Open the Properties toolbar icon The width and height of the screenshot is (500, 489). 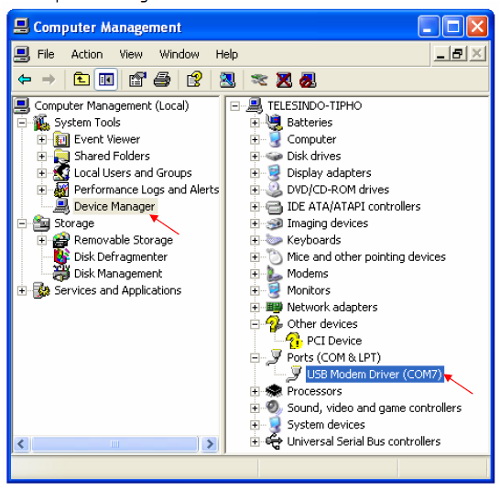pyautogui.click(x=138, y=80)
